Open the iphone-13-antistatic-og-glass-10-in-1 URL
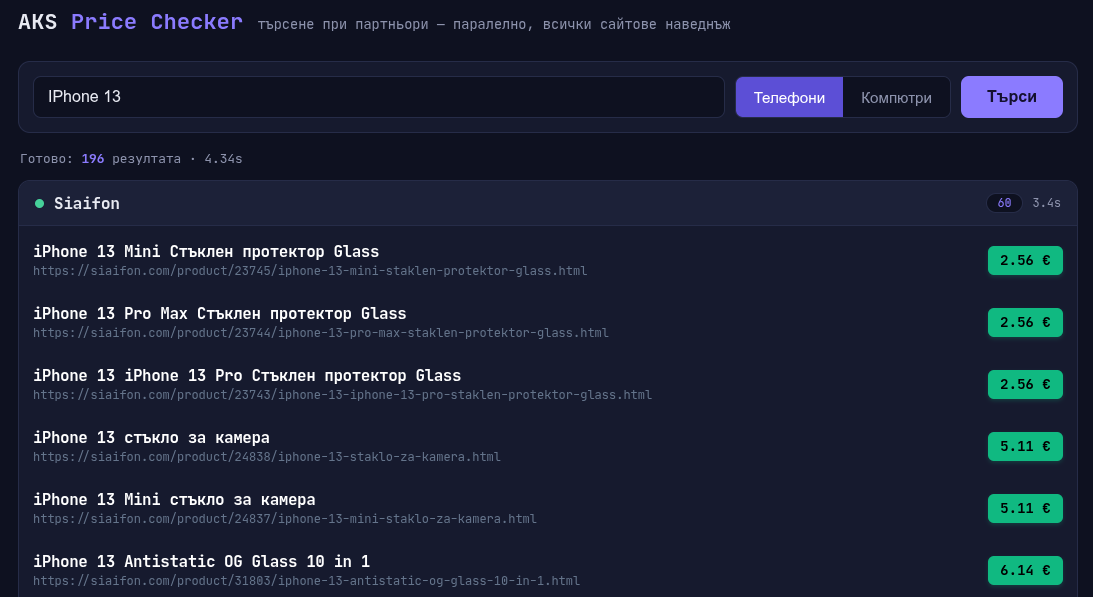The width and height of the screenshot is (1093, 597). coord(307,581)
